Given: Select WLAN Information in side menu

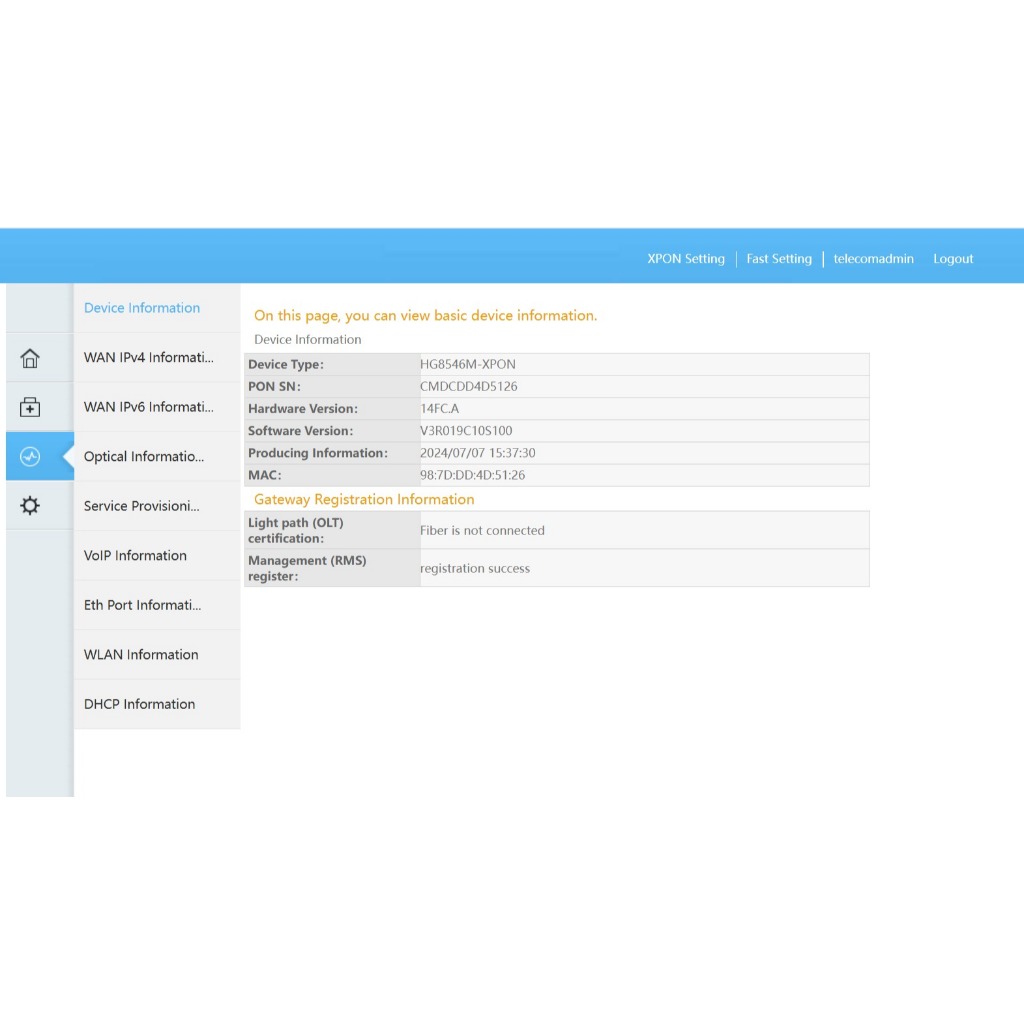Looking at the screenshot, I should pos(141,655).
